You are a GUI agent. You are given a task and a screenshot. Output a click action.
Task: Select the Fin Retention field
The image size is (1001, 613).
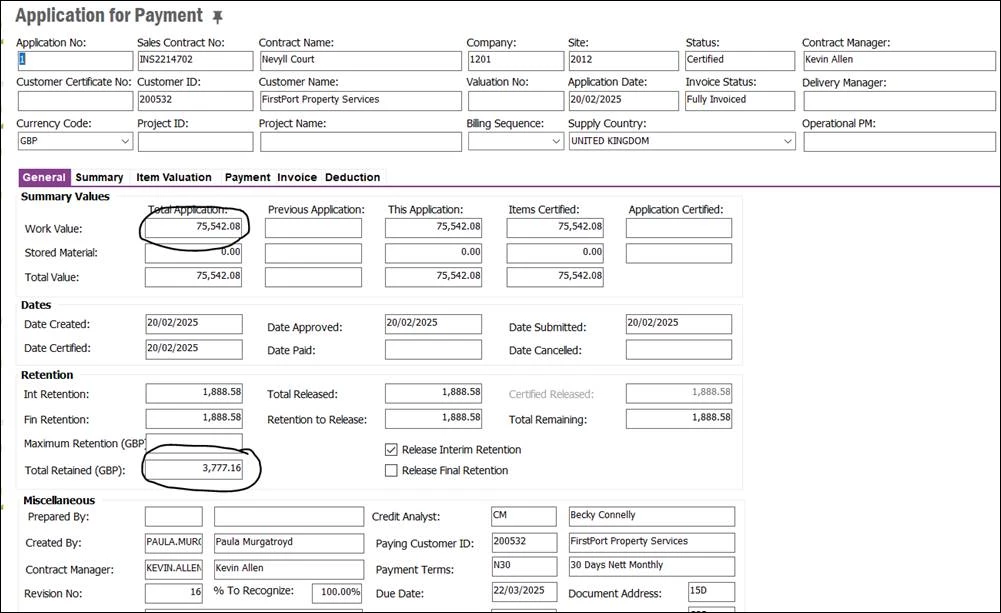coord(194,419)
